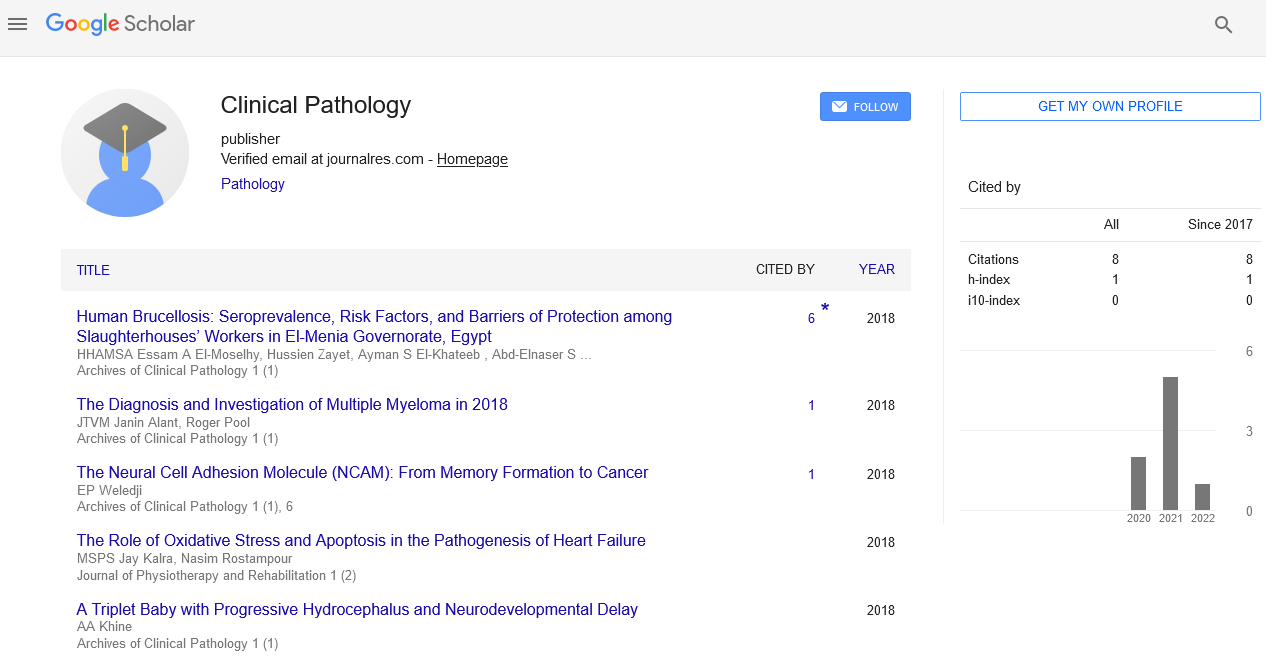
Task: Click the 2022 bar in citations chart
Action: pos(1202,497)
